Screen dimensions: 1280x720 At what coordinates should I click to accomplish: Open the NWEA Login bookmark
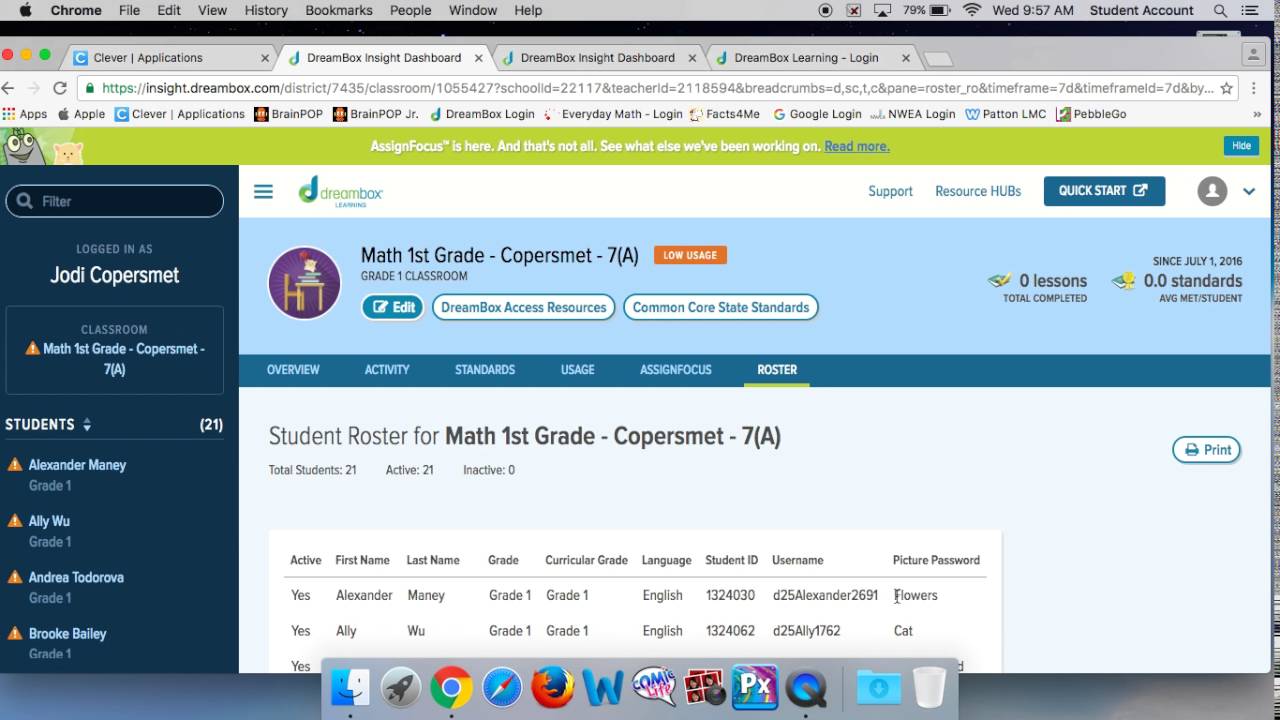913,114
